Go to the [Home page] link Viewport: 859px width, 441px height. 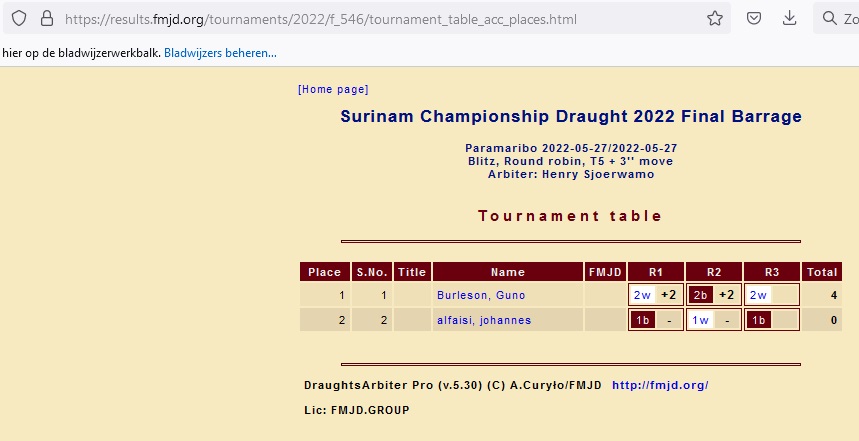click(x=333, y=90)
